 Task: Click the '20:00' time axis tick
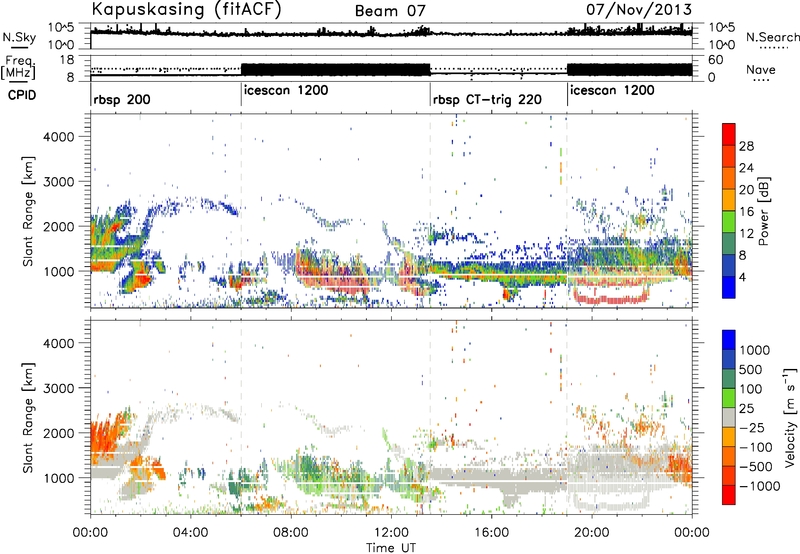[x=592, y=533]
